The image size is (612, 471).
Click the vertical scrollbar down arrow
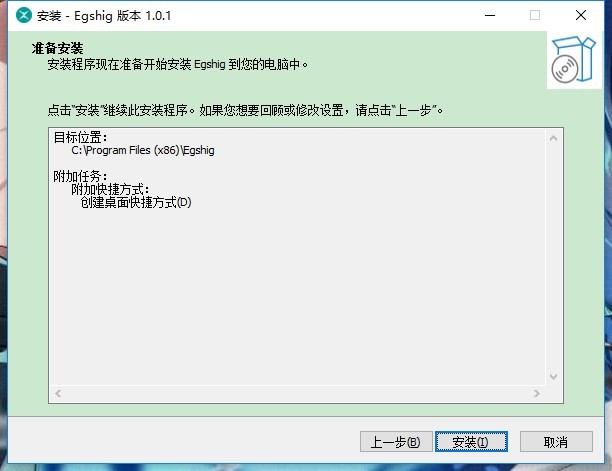tap(553, 377)
